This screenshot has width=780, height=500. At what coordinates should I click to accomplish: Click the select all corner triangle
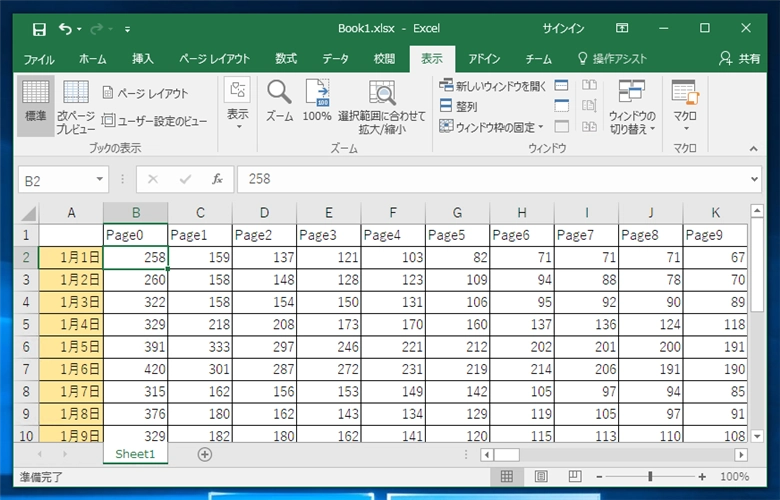[x=28, y=213]
